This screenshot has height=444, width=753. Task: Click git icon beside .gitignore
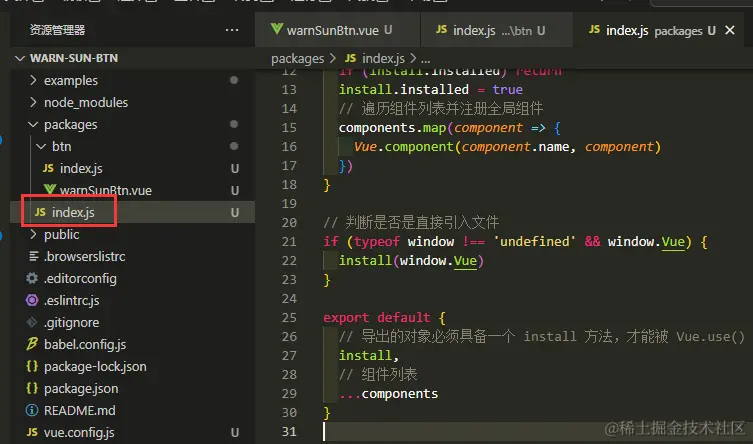click(32, 322)
